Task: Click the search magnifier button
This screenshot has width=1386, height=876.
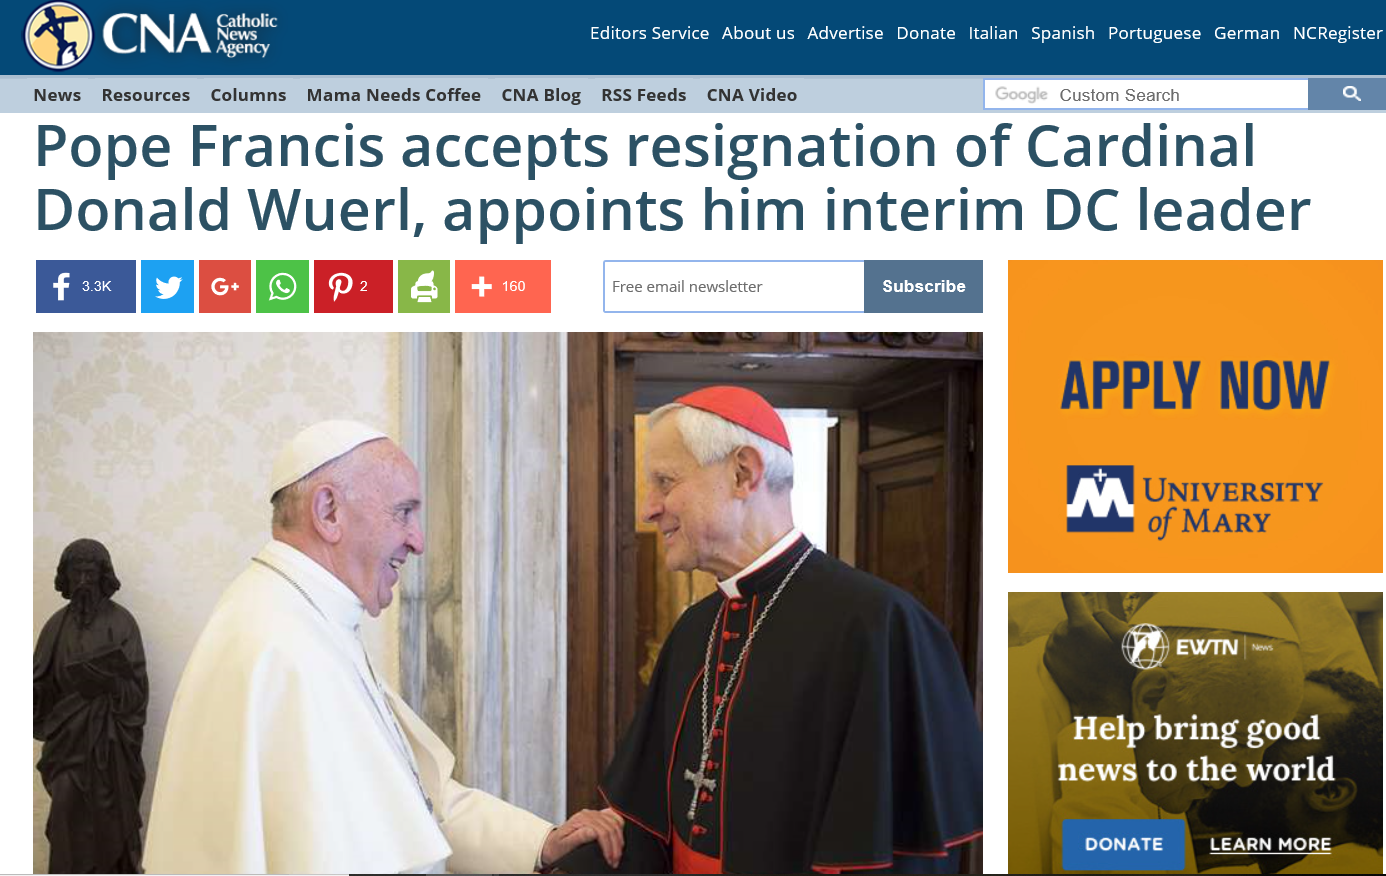Action: (x=1351, y=94)
